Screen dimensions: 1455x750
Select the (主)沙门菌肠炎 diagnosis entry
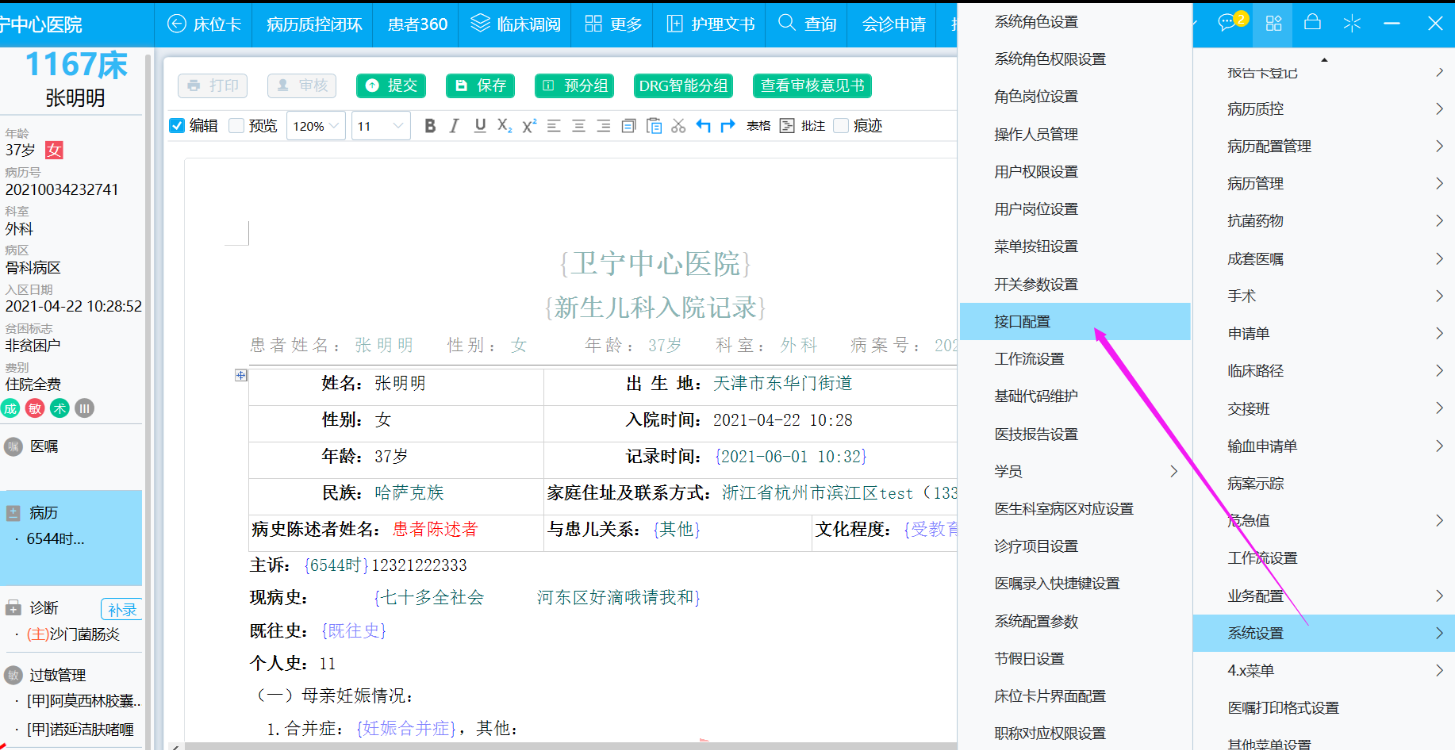[x=71, y=634]
